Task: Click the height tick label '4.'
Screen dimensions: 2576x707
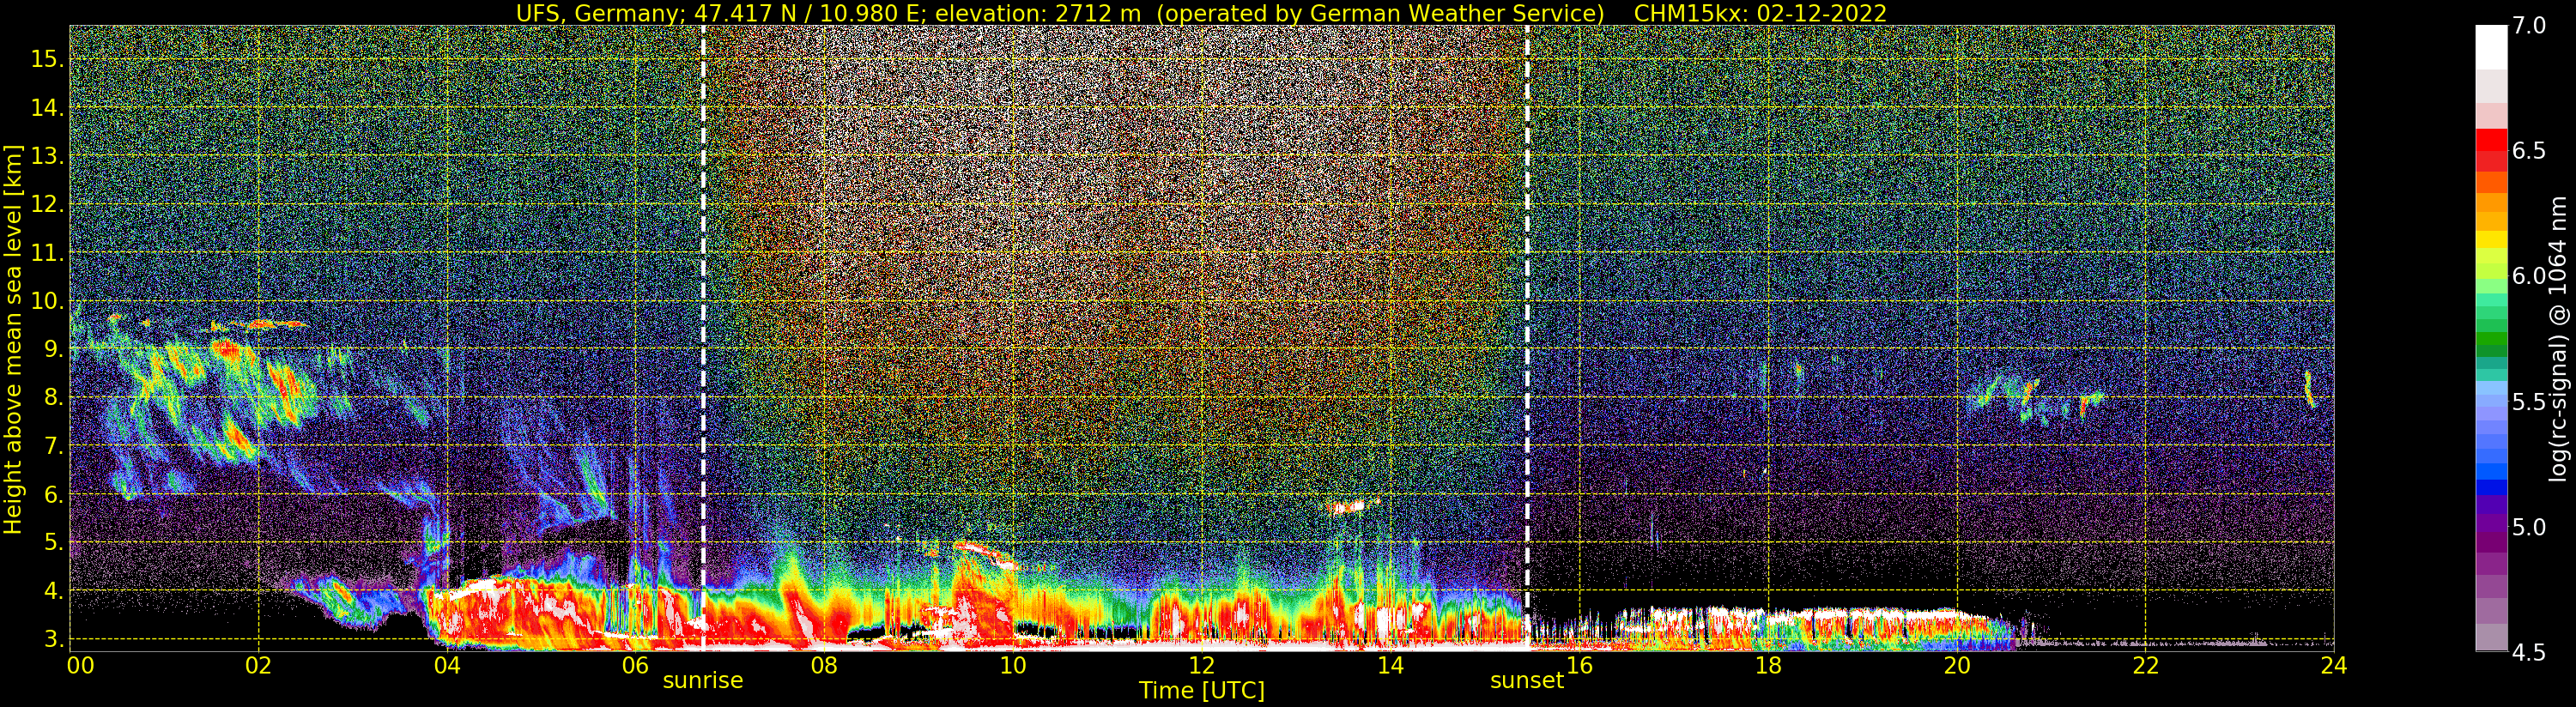Action: coord(54,591)
